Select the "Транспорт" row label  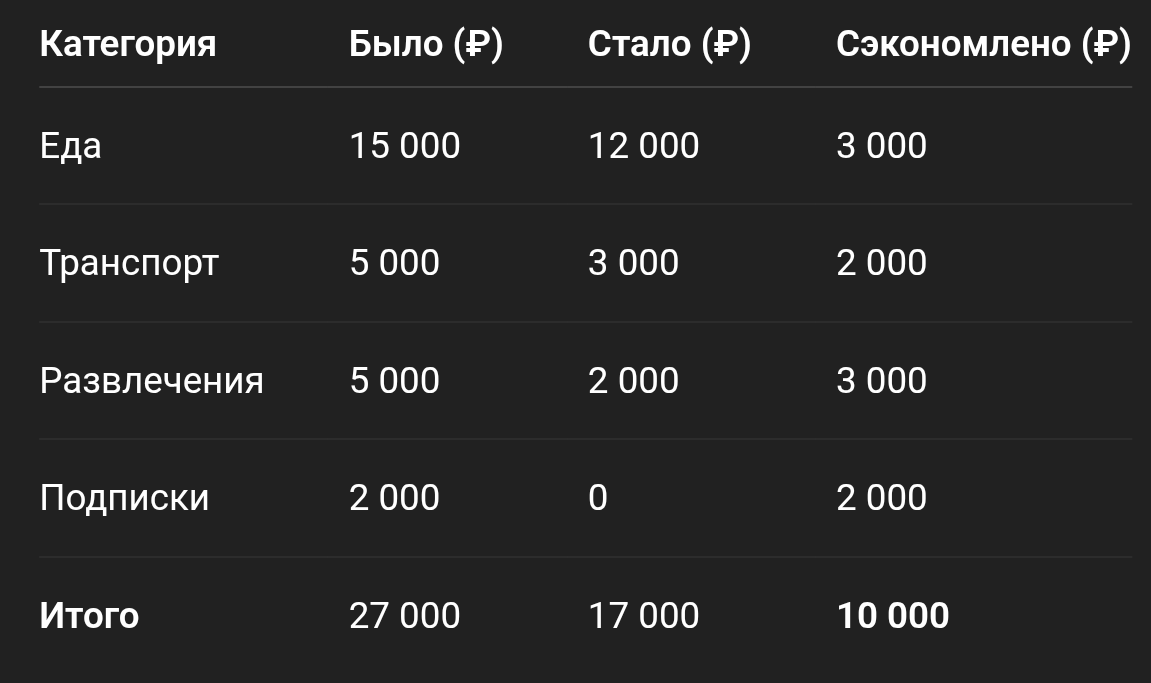[129, 263]
